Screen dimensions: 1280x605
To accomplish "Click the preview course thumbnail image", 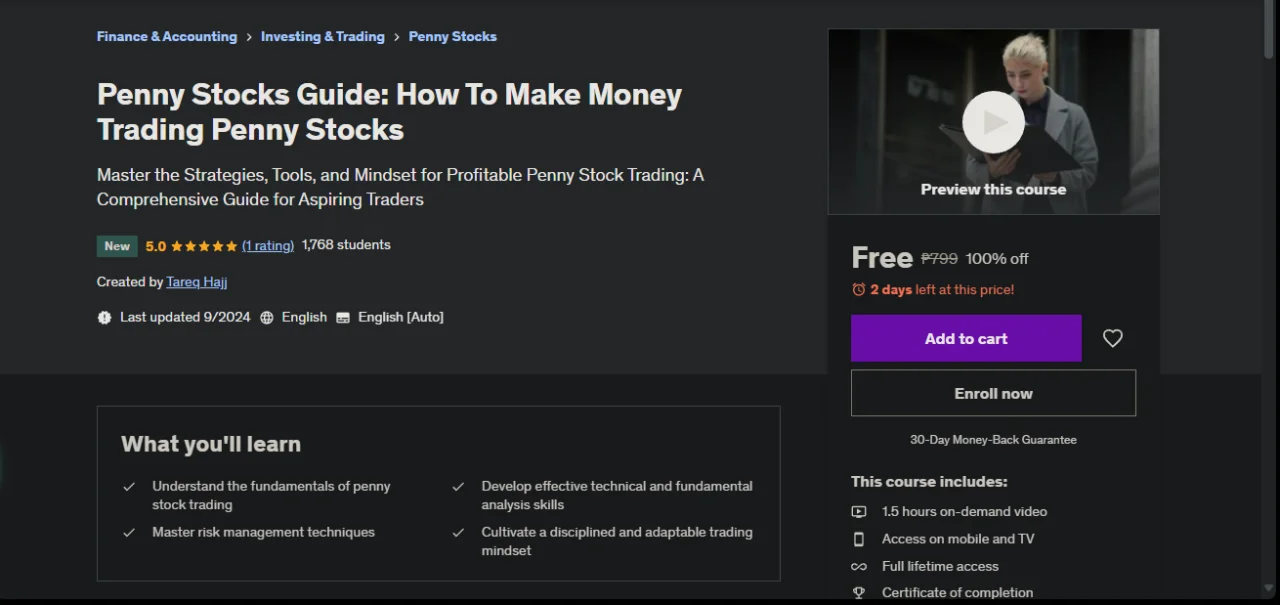I will (993, 121).
